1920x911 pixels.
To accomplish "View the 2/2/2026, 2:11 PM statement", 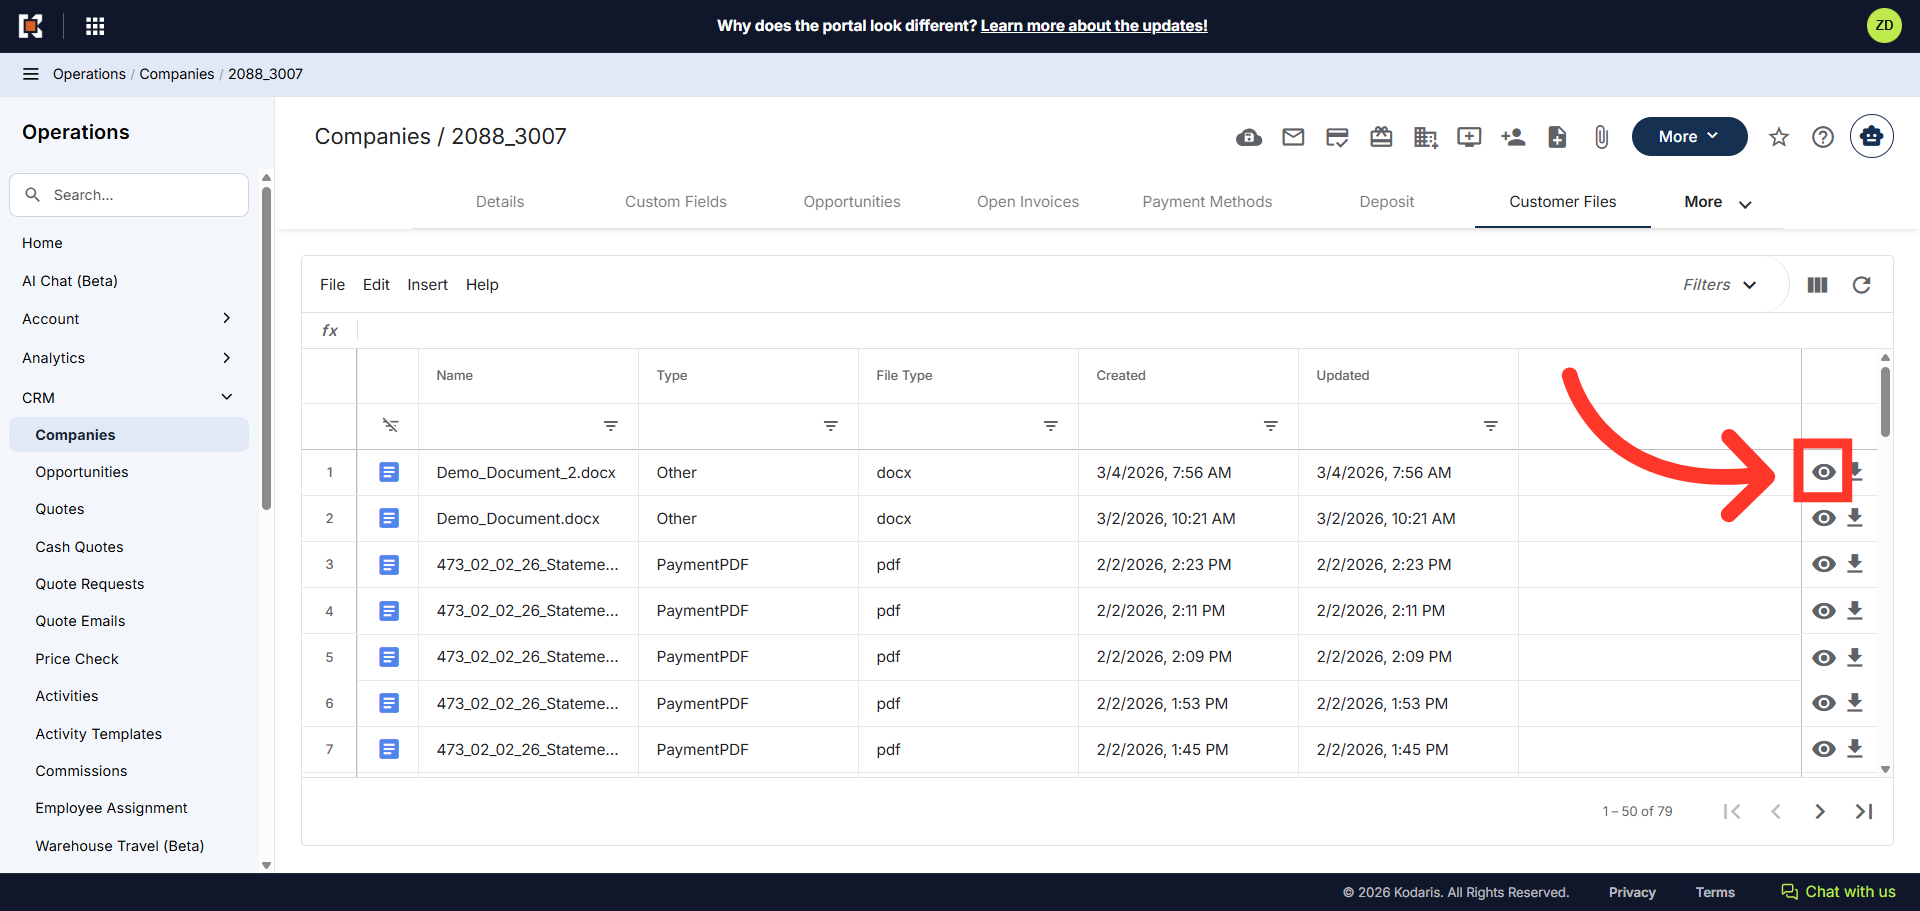I will click(x=1824, y=611).
